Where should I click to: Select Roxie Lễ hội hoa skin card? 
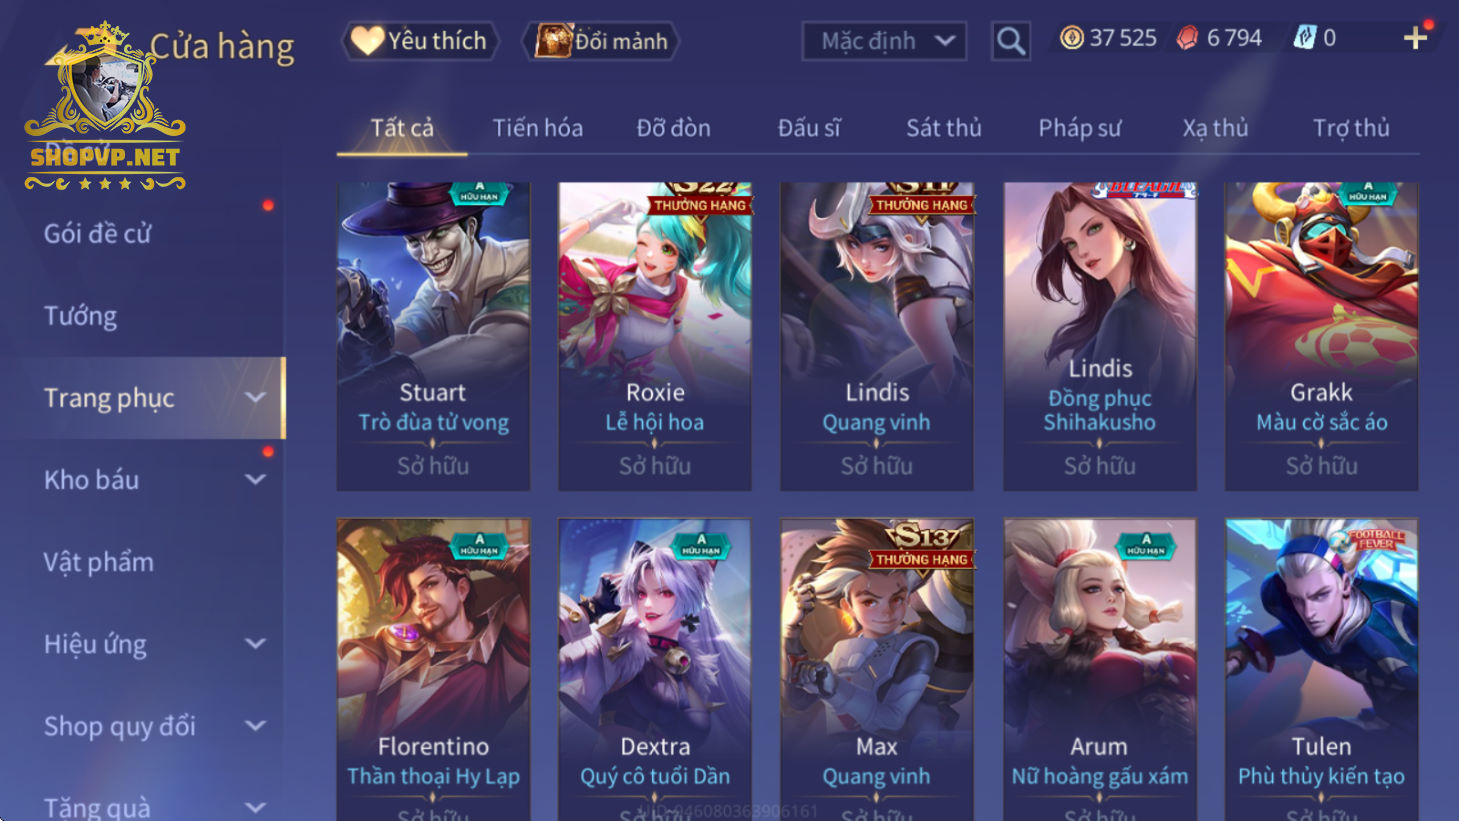click(655, 336)
